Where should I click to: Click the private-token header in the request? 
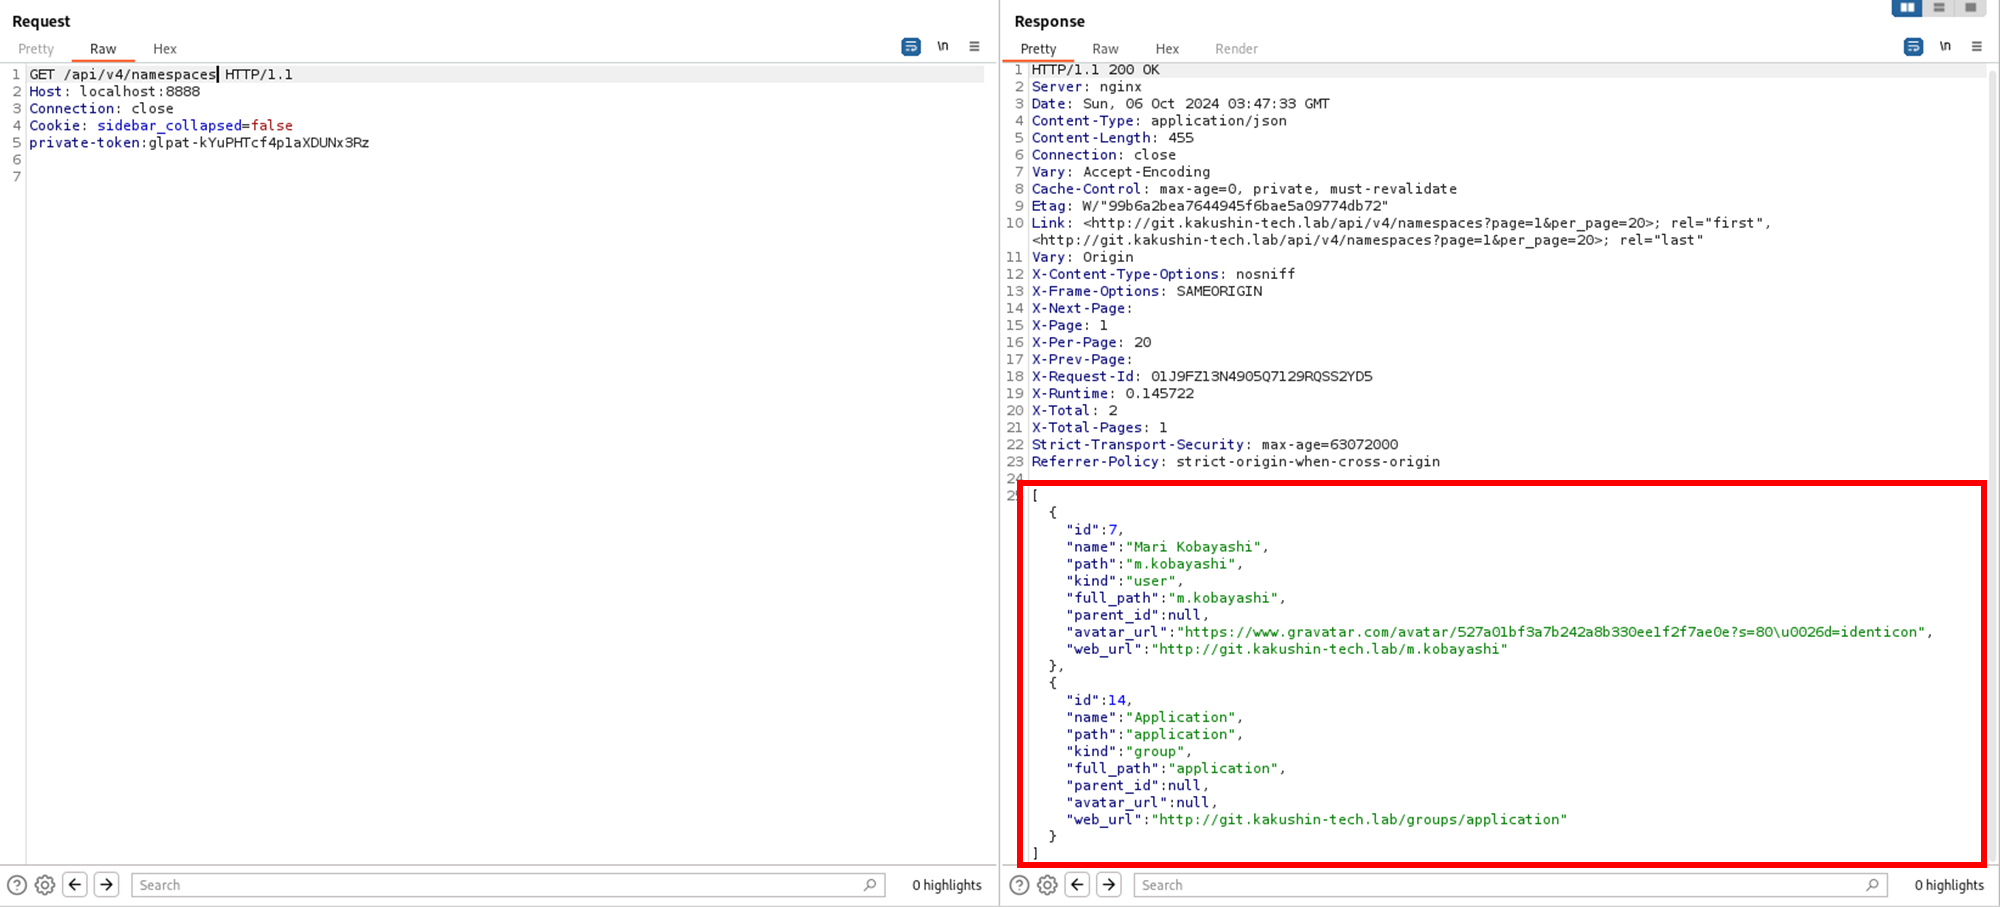pyautogui.click(x=199, y=142)
